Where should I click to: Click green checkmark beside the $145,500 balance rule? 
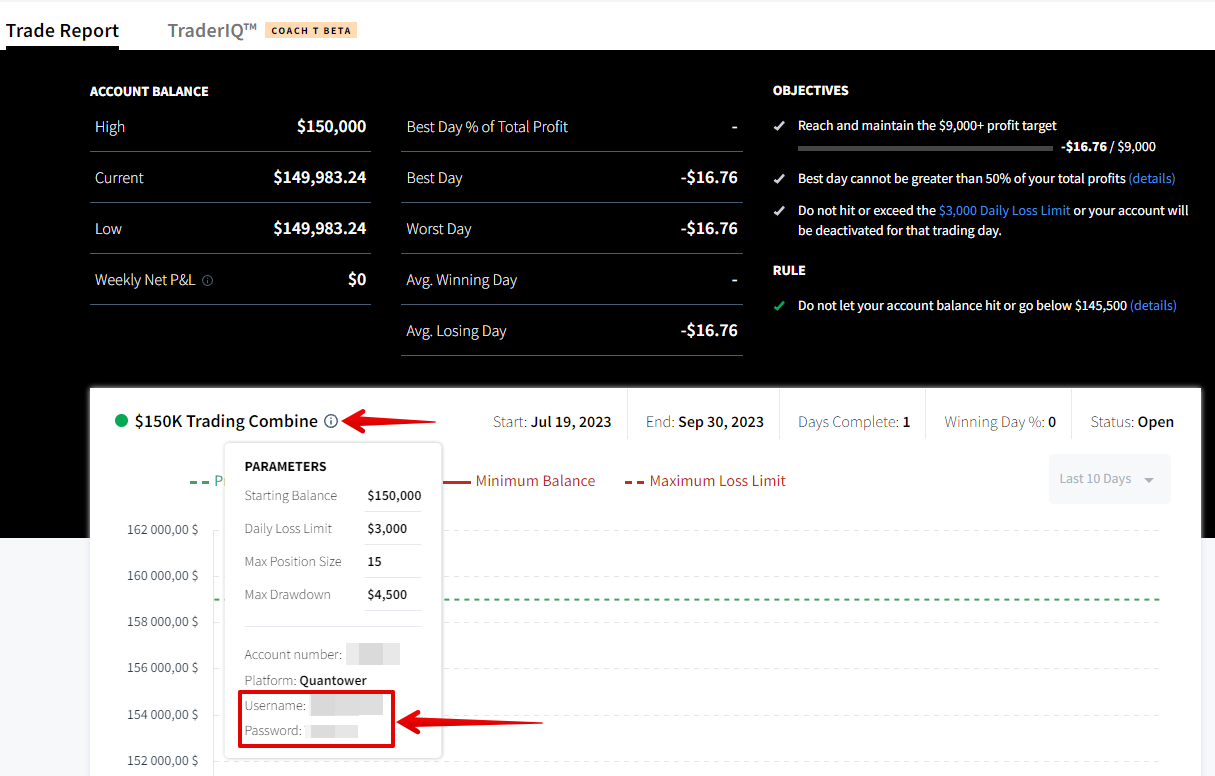779,306
